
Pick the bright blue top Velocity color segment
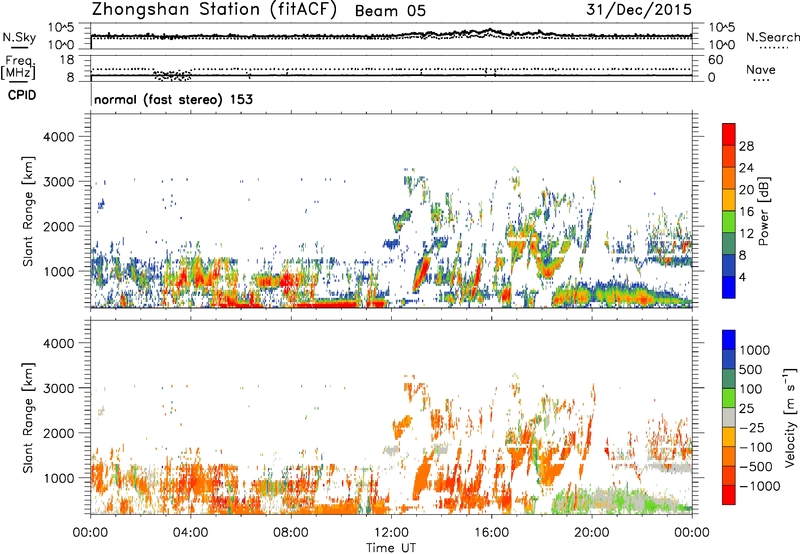tap(729, 340)
